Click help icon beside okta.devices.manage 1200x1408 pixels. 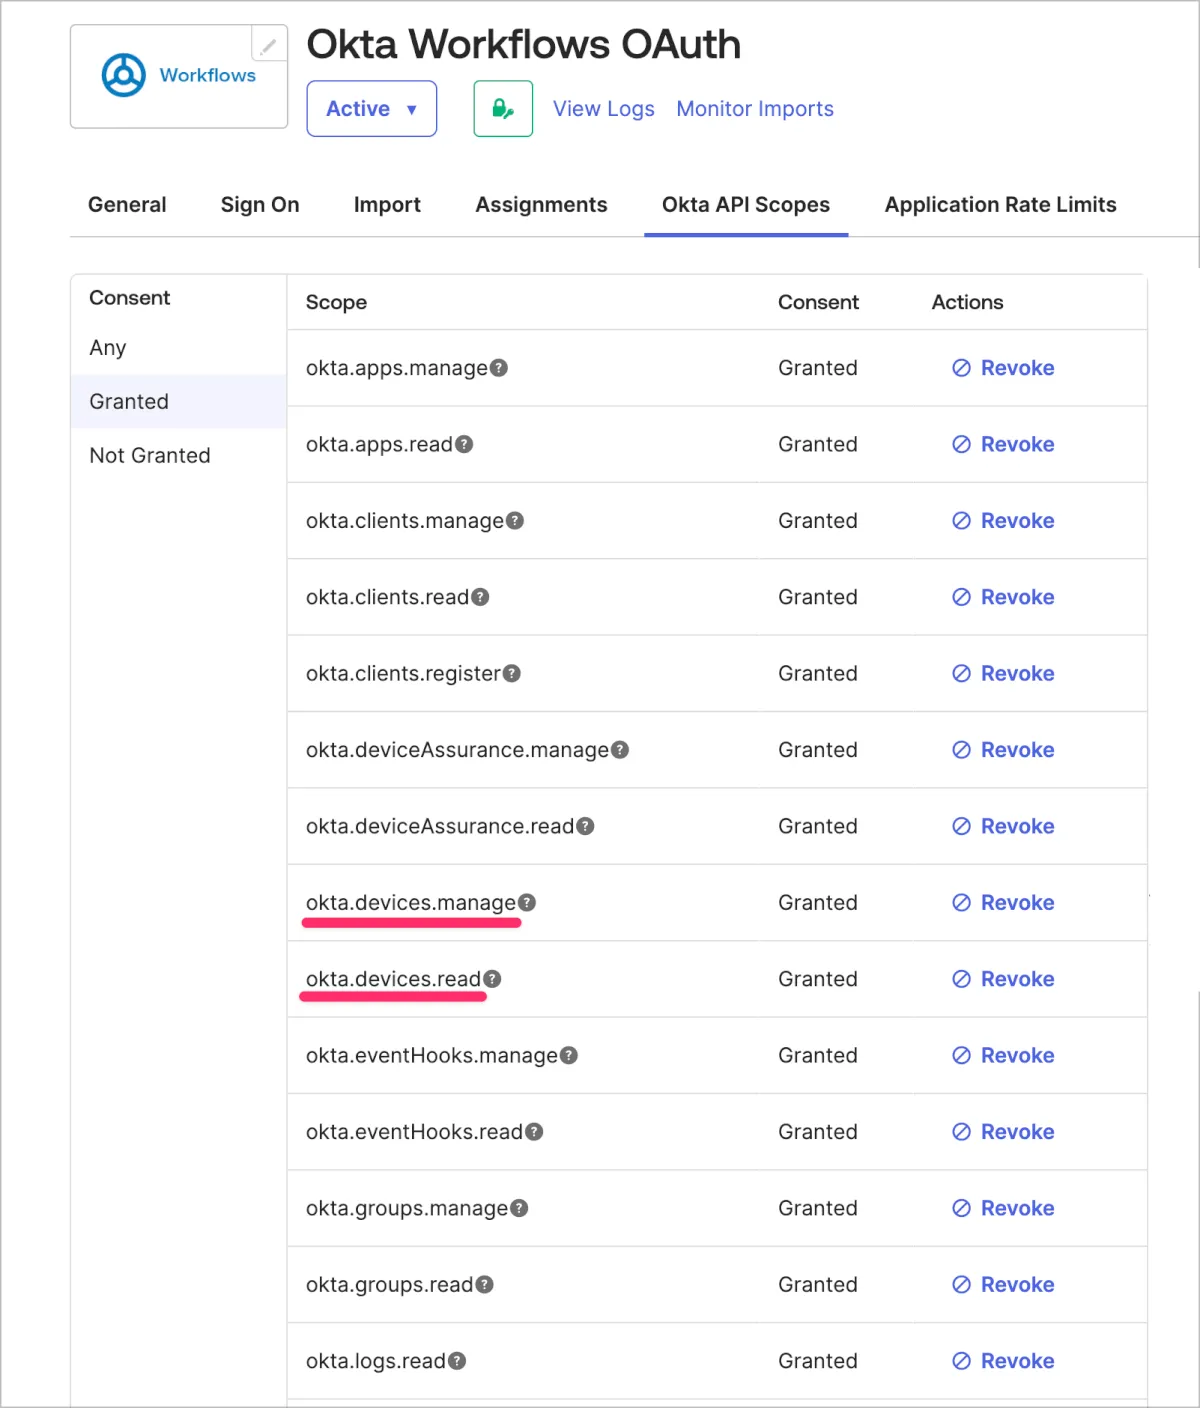pos(527,903)
